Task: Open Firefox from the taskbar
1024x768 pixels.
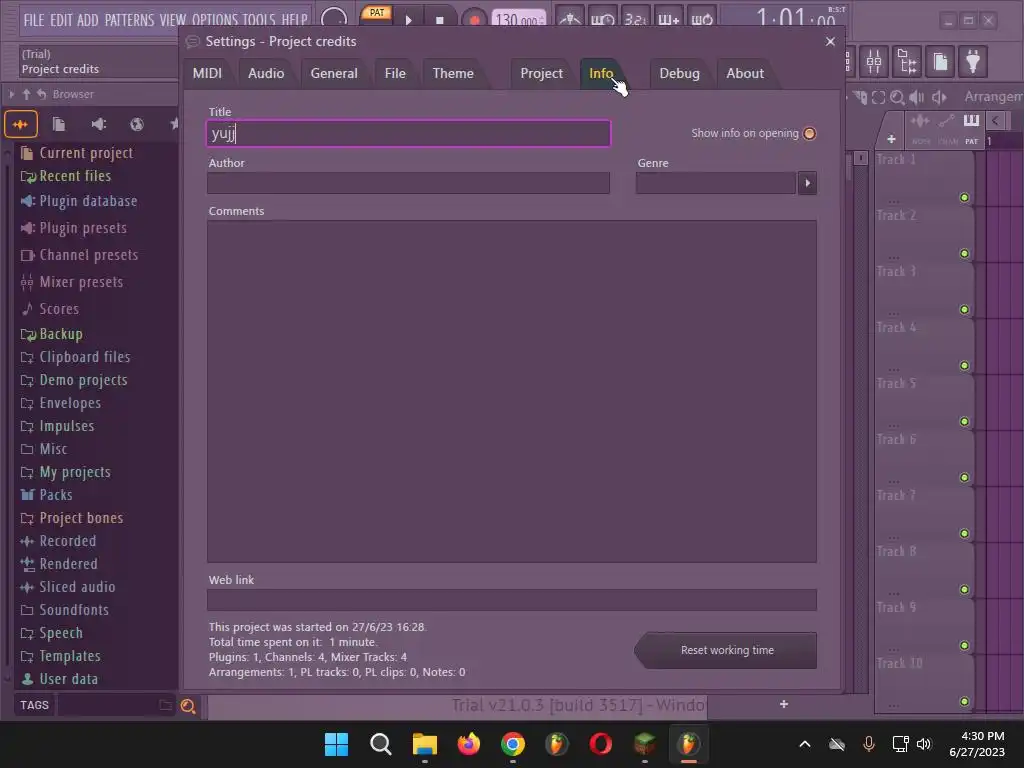Action: [468, 744]
